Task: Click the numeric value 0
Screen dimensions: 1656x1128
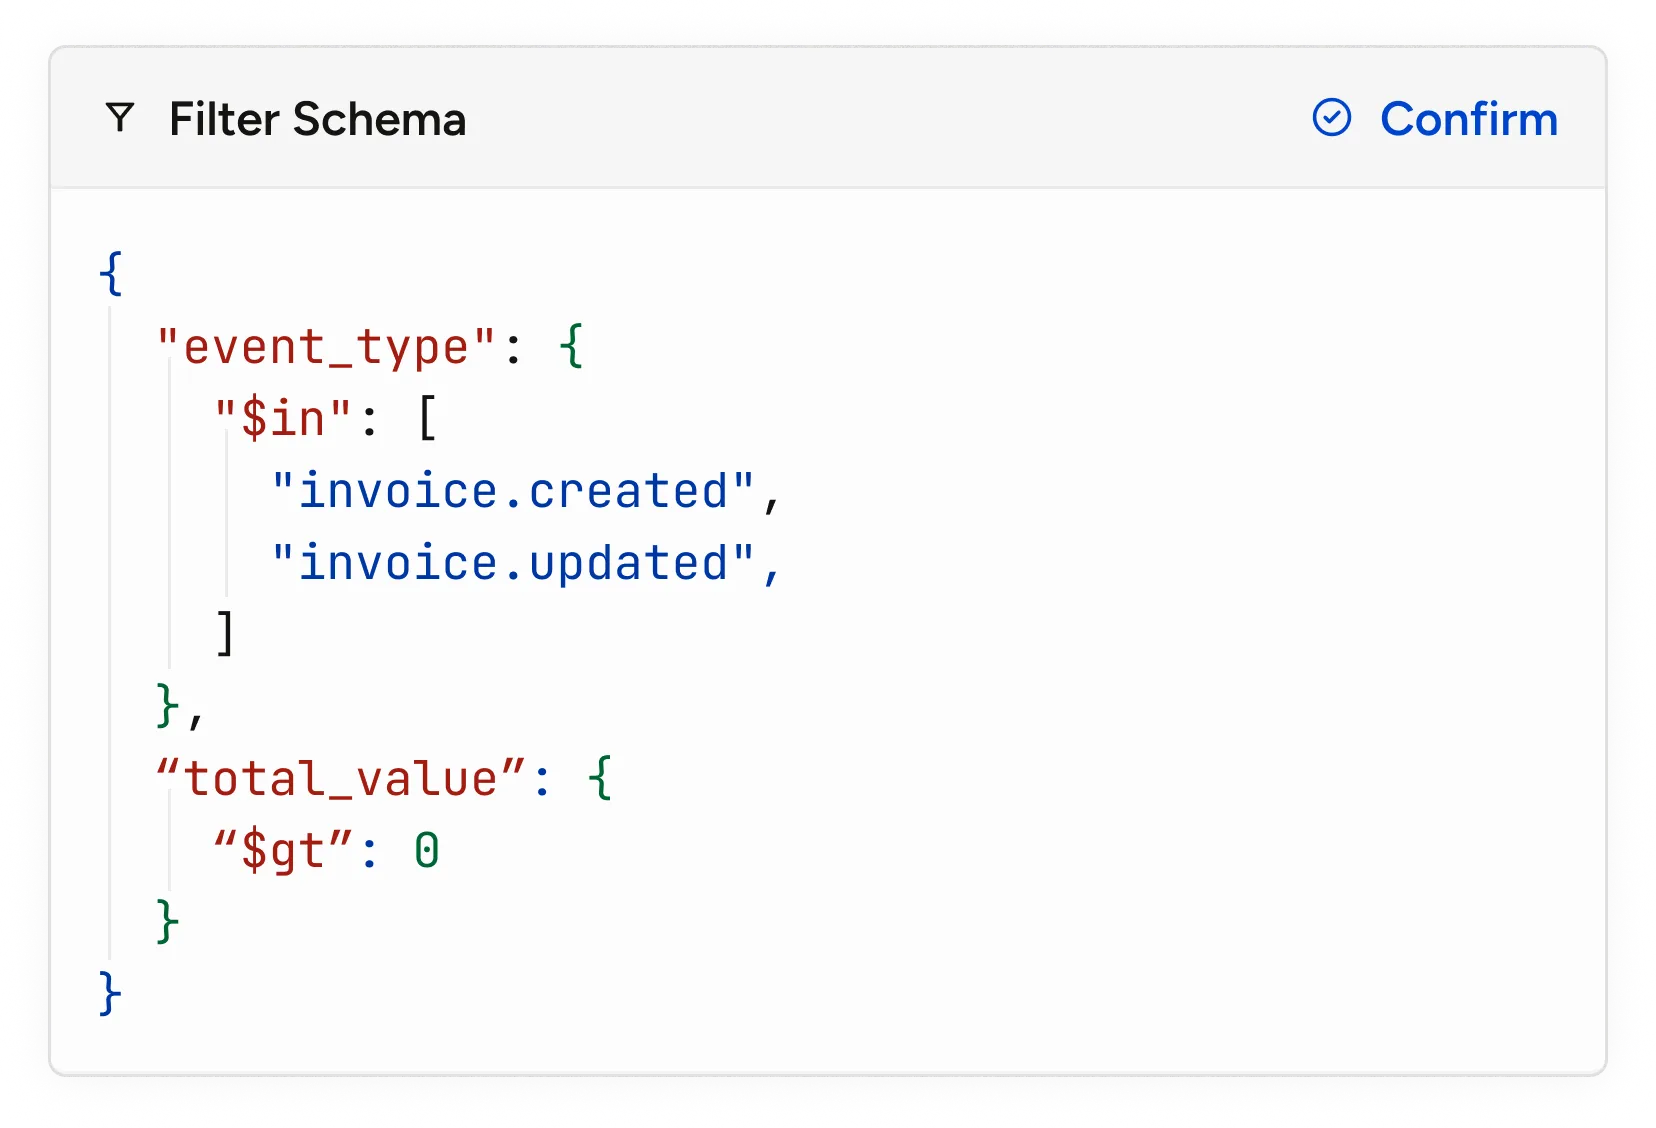Action: [x=427, y=851]
